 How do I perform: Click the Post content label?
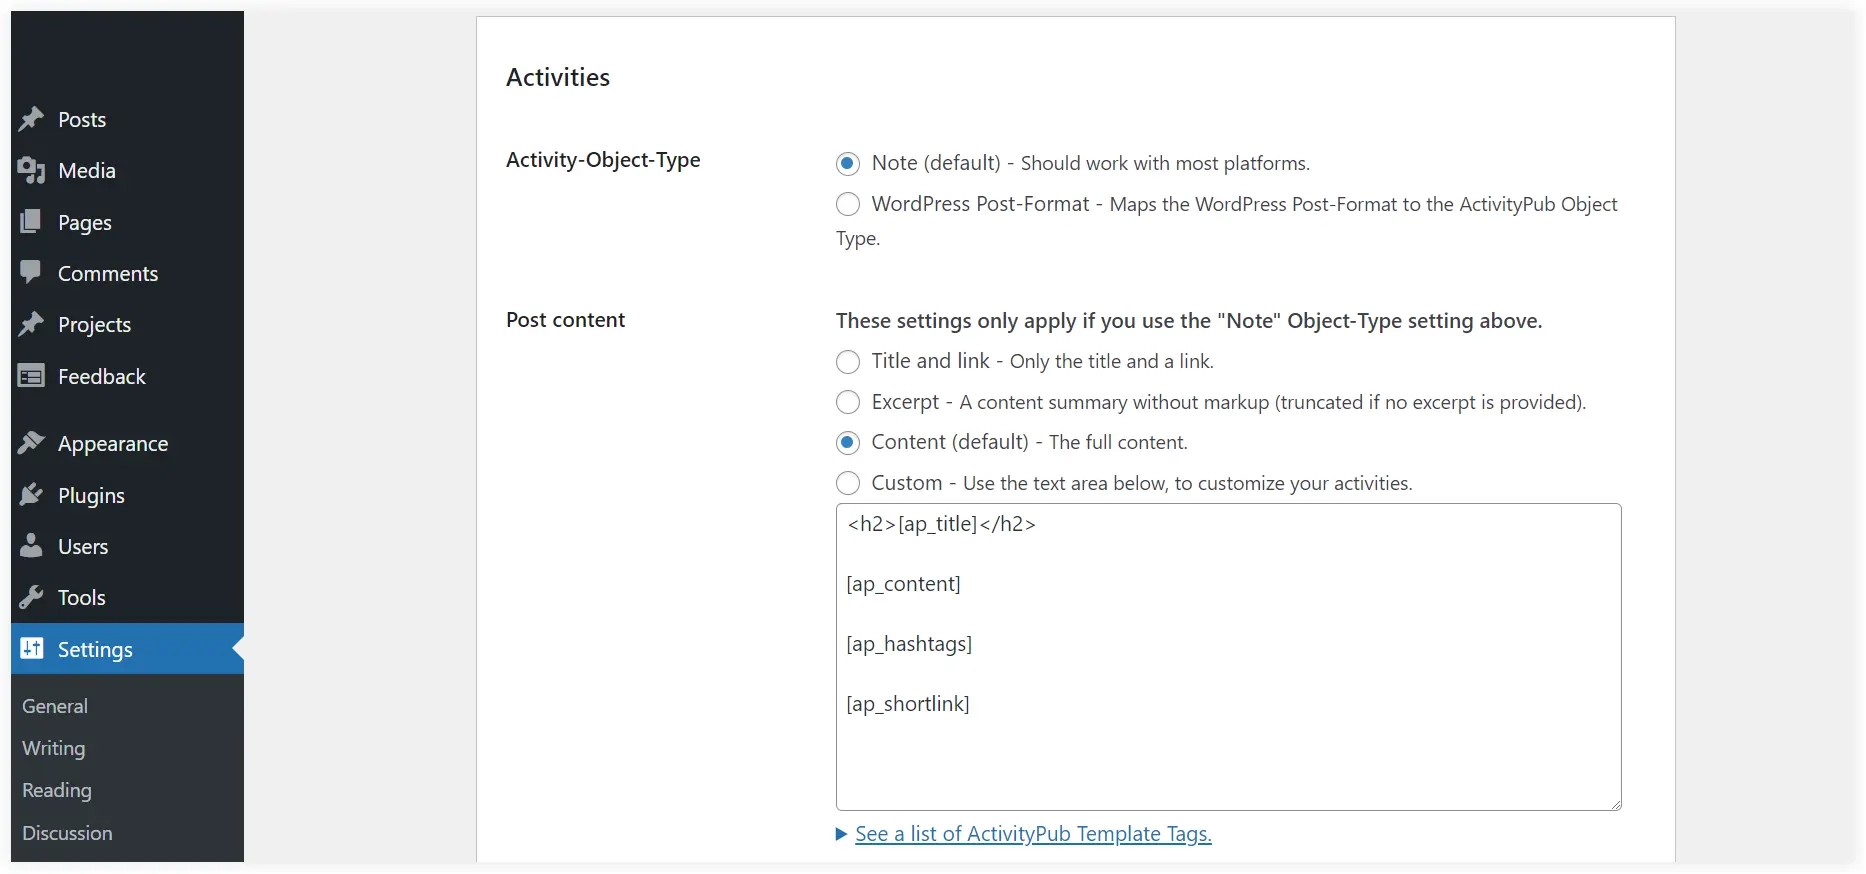[x=565, y=320]
